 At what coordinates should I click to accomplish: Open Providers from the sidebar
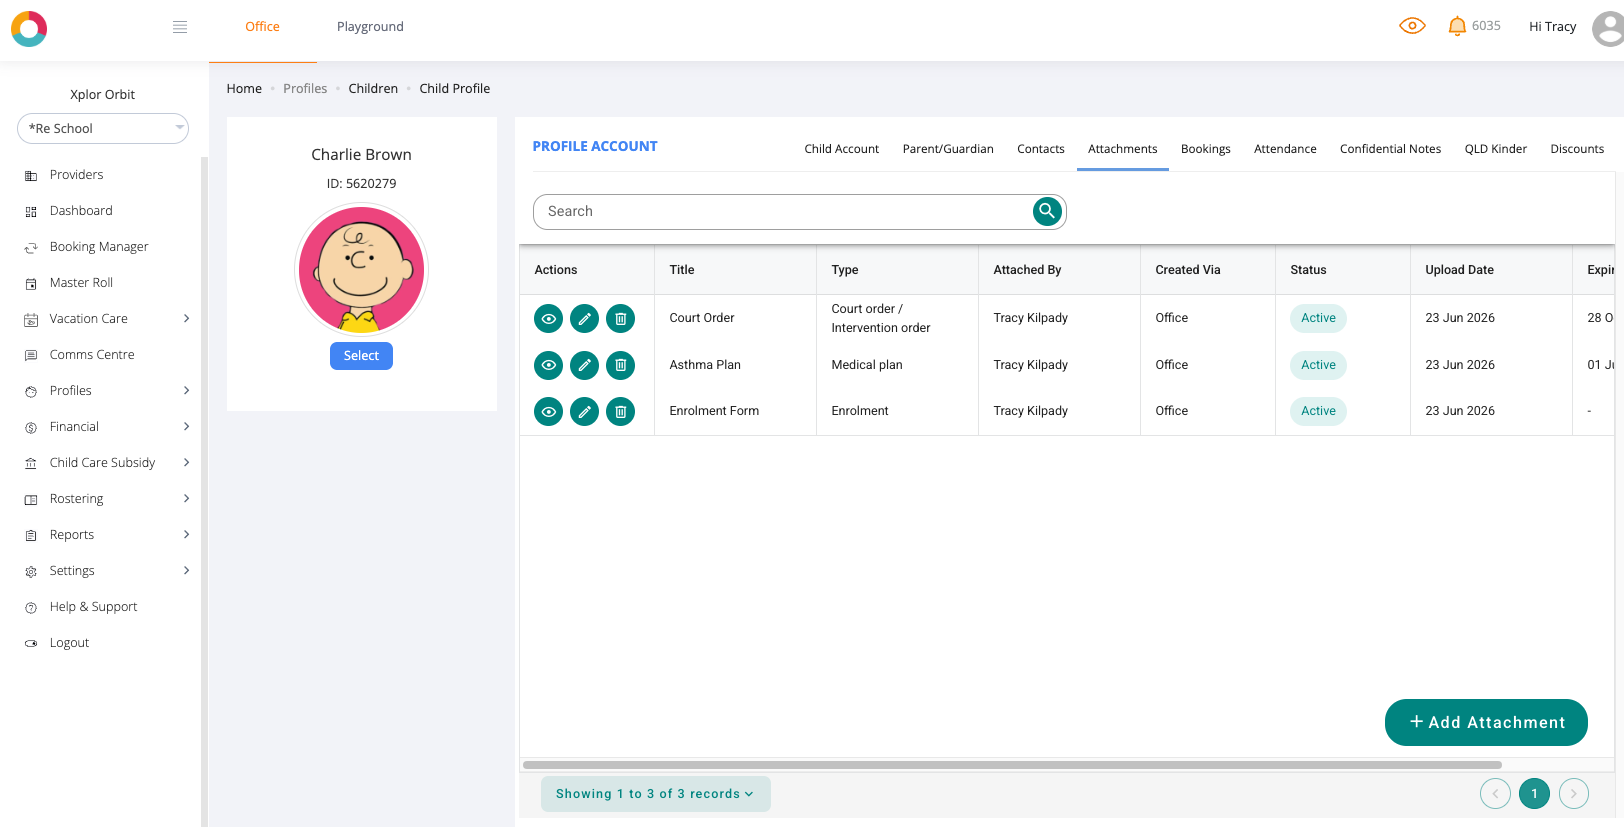coord(76,175)
